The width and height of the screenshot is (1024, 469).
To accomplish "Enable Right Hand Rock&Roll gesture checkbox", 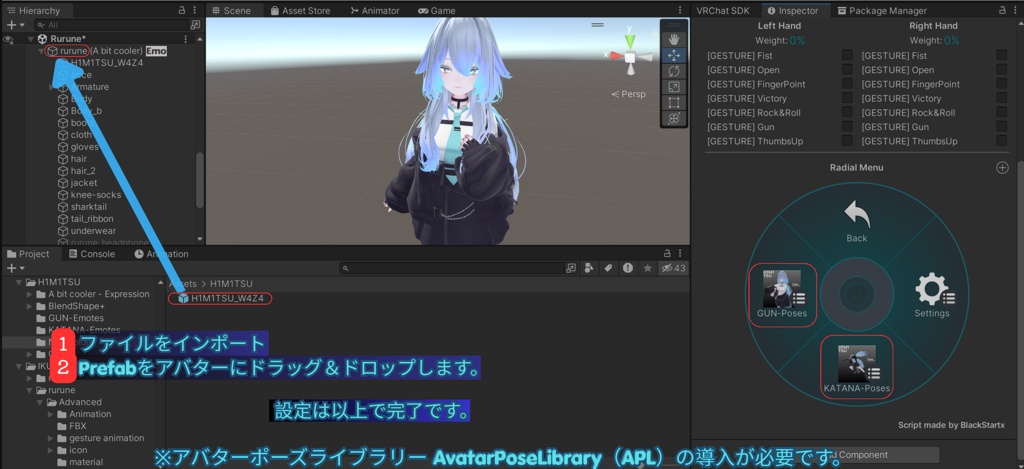I will (1001, 113).
